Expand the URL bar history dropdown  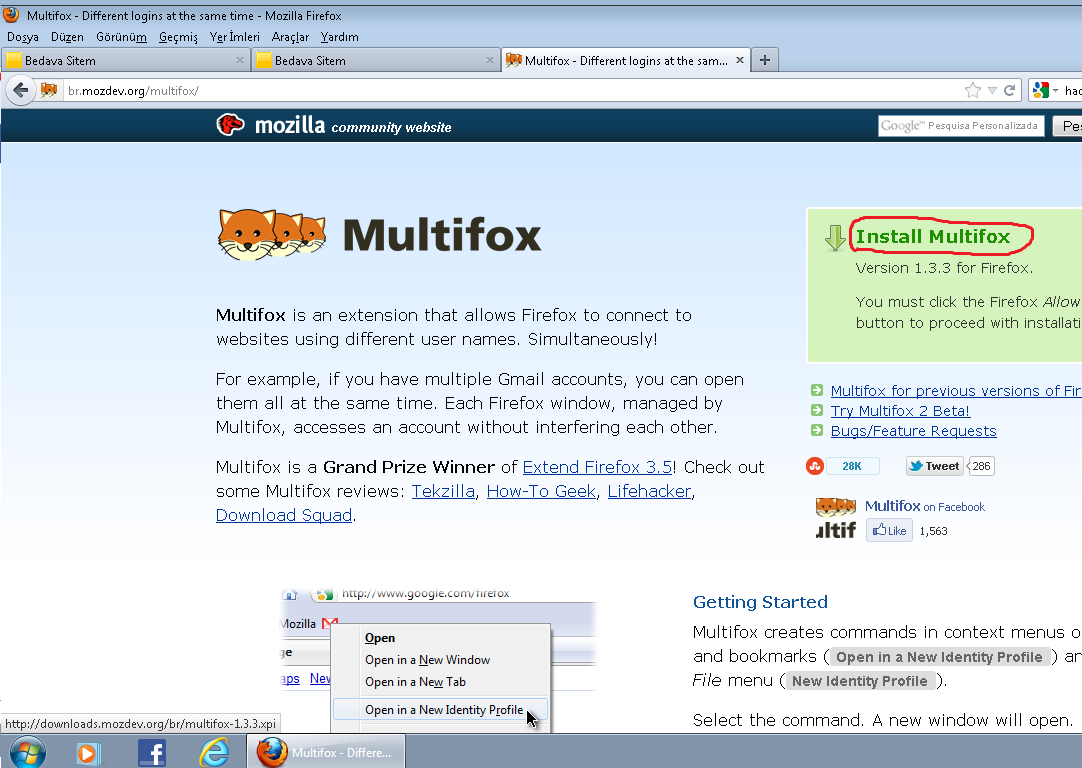tap(992, 90)
